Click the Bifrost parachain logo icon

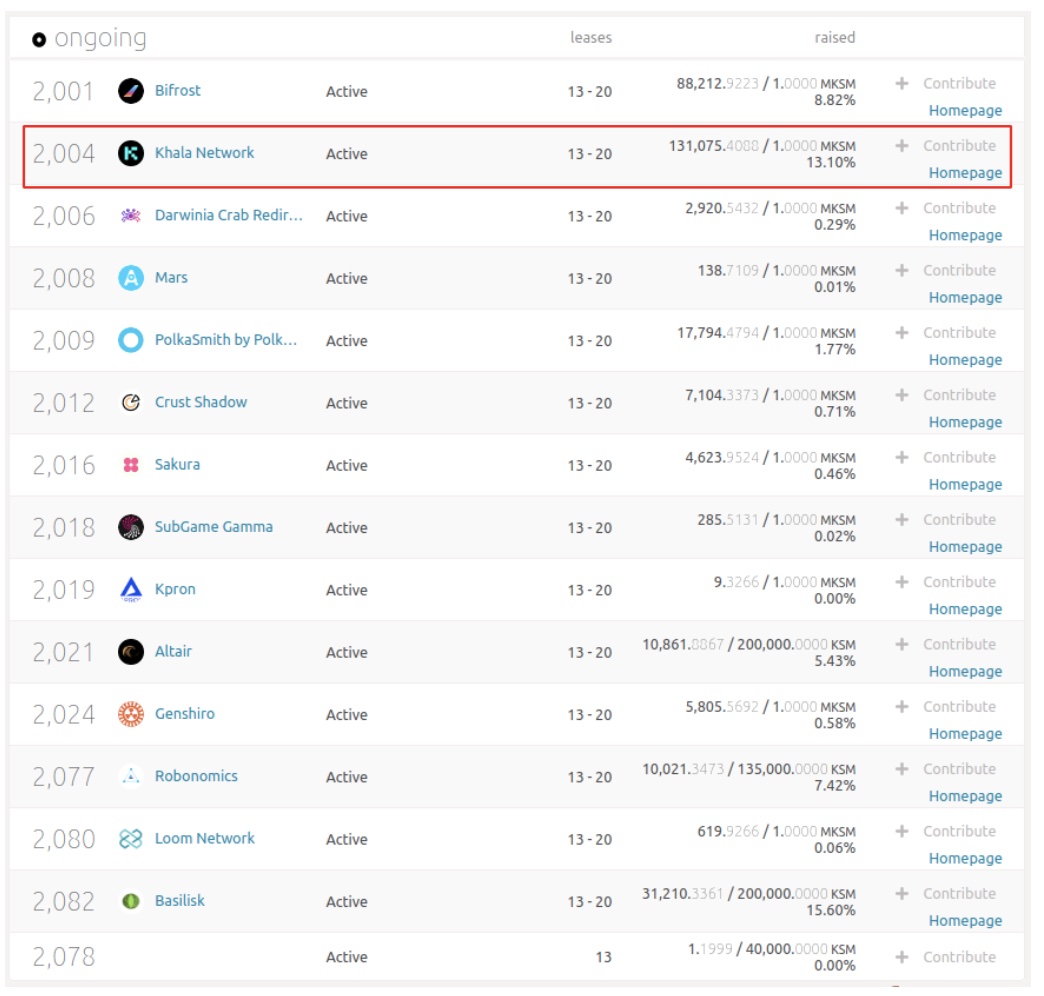pyautogui.click(x=130, y=91)
